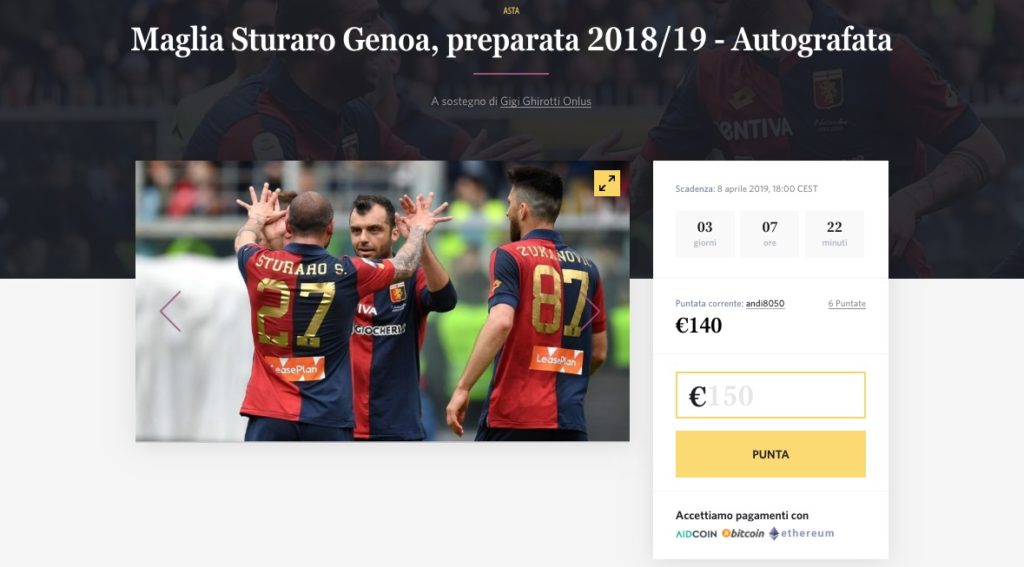Viewport: 1024px width, 567px height.
Task: Click the bitcoin payment logo
Action: [x=743, y=533]
